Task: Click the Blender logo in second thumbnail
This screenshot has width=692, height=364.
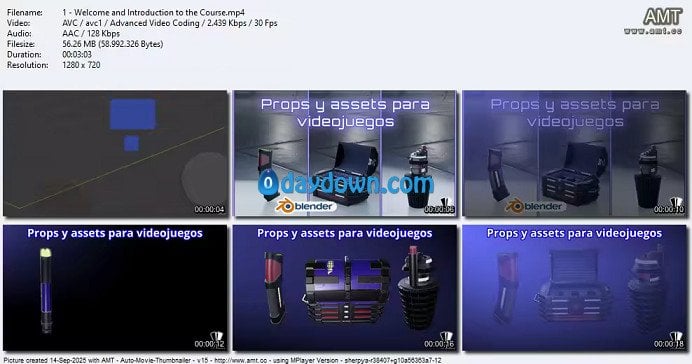Action: [306, 206]
